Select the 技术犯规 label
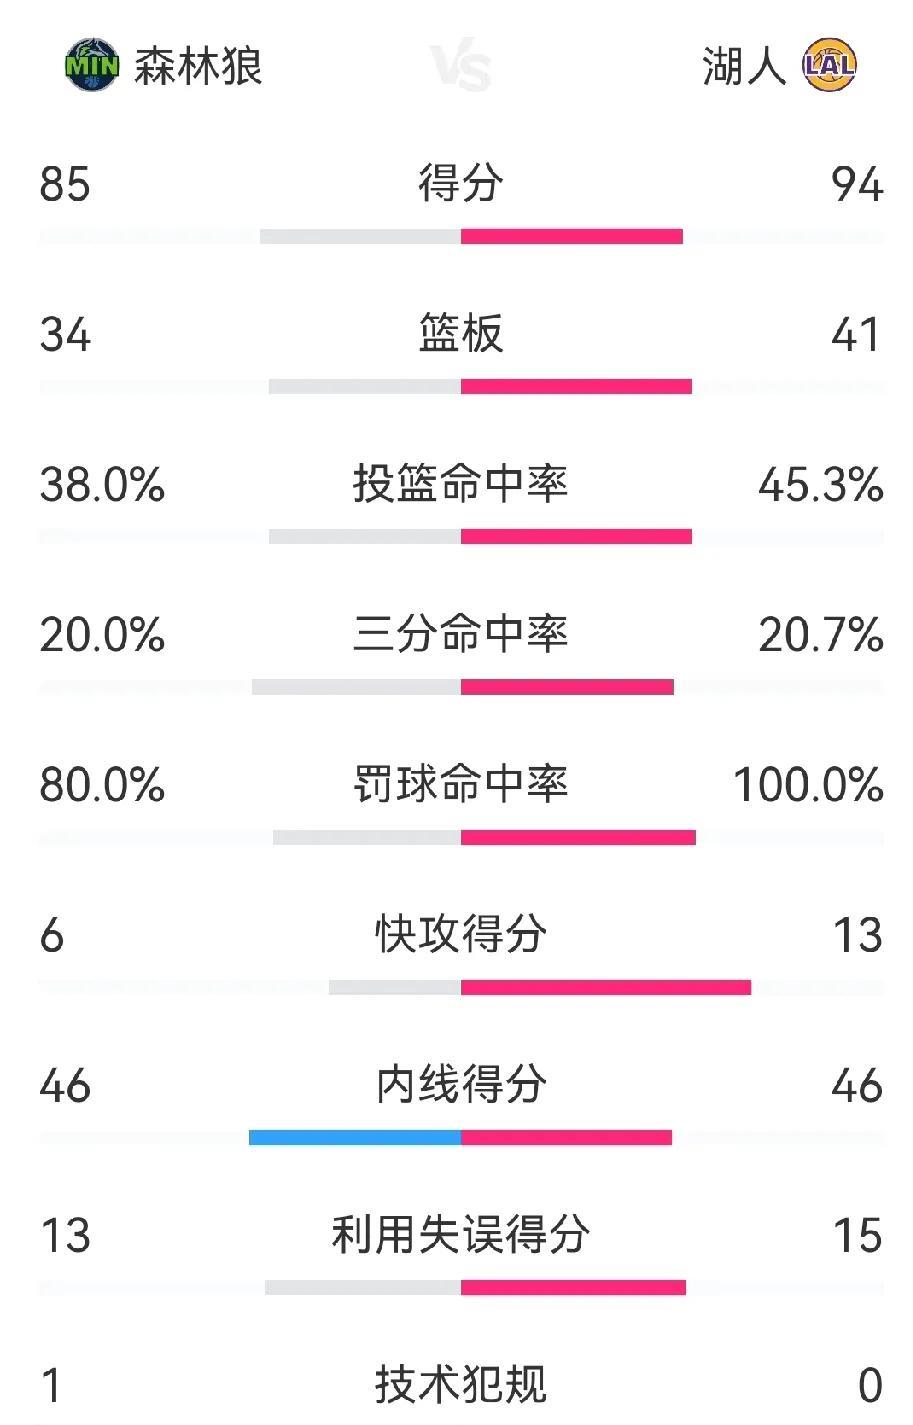The image size is (913, 1425). pos(461,1385)
